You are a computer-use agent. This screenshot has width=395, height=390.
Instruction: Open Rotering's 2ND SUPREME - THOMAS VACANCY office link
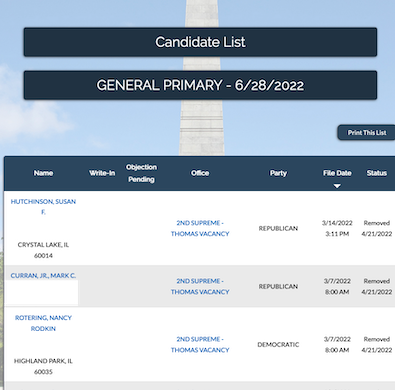tap(200, 344)
